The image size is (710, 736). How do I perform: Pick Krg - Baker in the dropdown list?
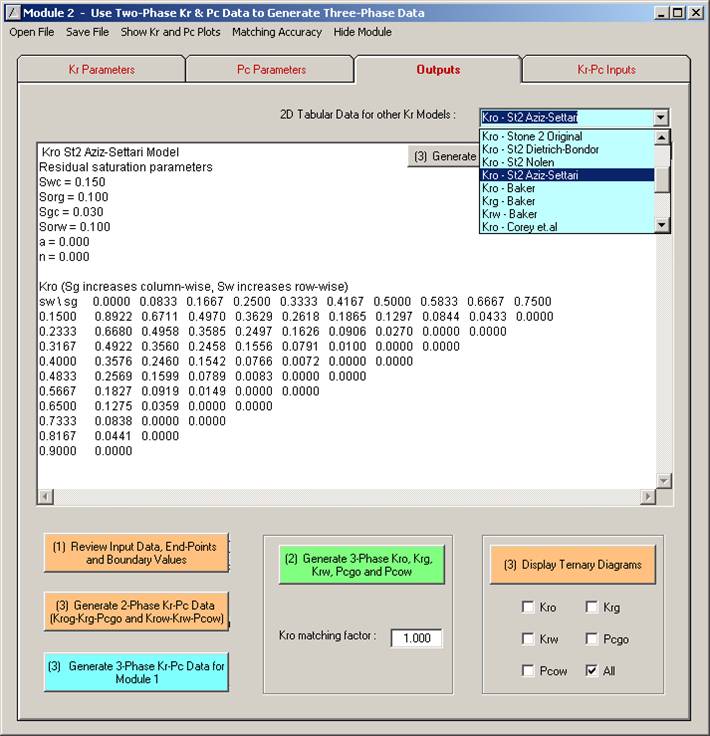(x=509, y=201)
